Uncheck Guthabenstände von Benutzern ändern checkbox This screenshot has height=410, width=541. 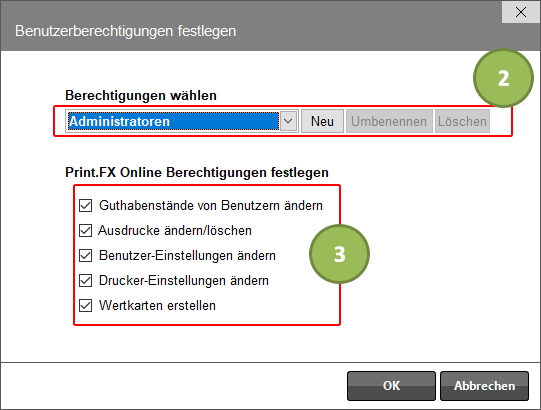pos(85,205)
